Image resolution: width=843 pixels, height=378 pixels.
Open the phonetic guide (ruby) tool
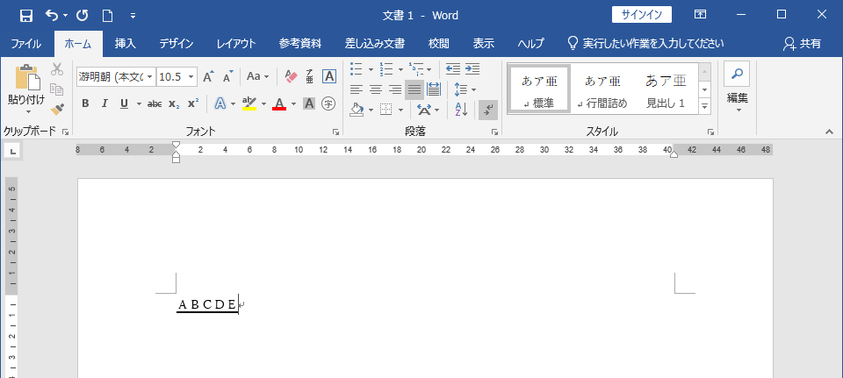coord(310,77)
